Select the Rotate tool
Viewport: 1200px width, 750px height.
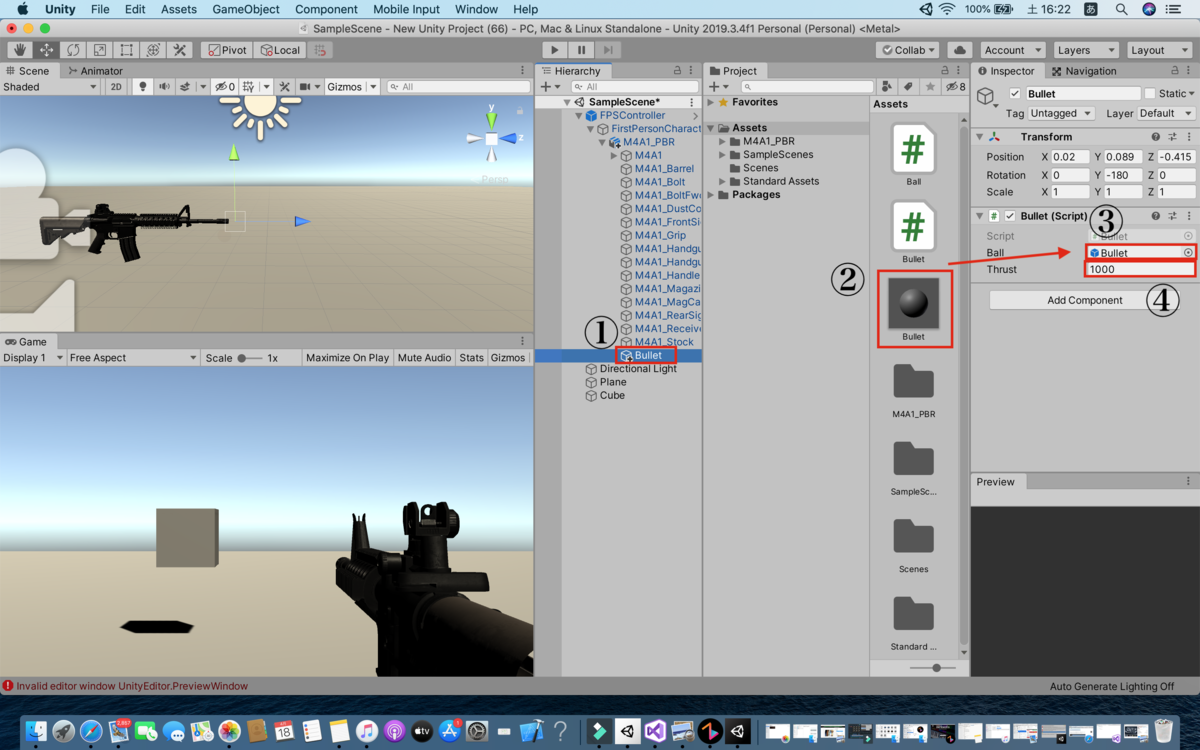pos(73,50)
